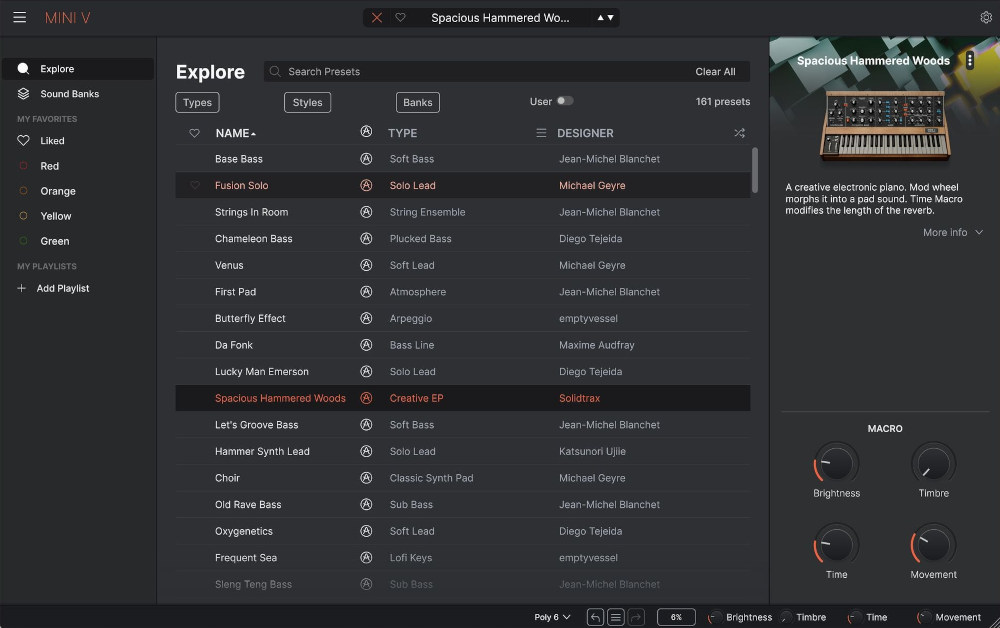Favorite the Fusion Solo preset heart
This screenshot has width=1000, height=628.
(x=196, y=185)
